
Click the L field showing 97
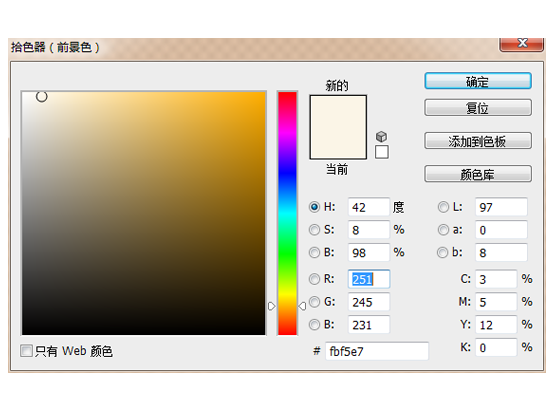click(501, 207)
